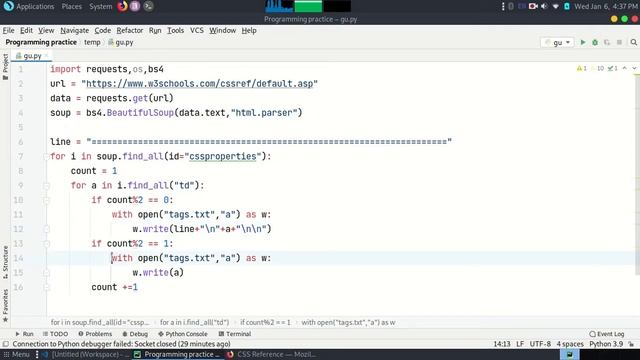
Task: Change UTF-8 file encoding in status bar
Action: 540,344
